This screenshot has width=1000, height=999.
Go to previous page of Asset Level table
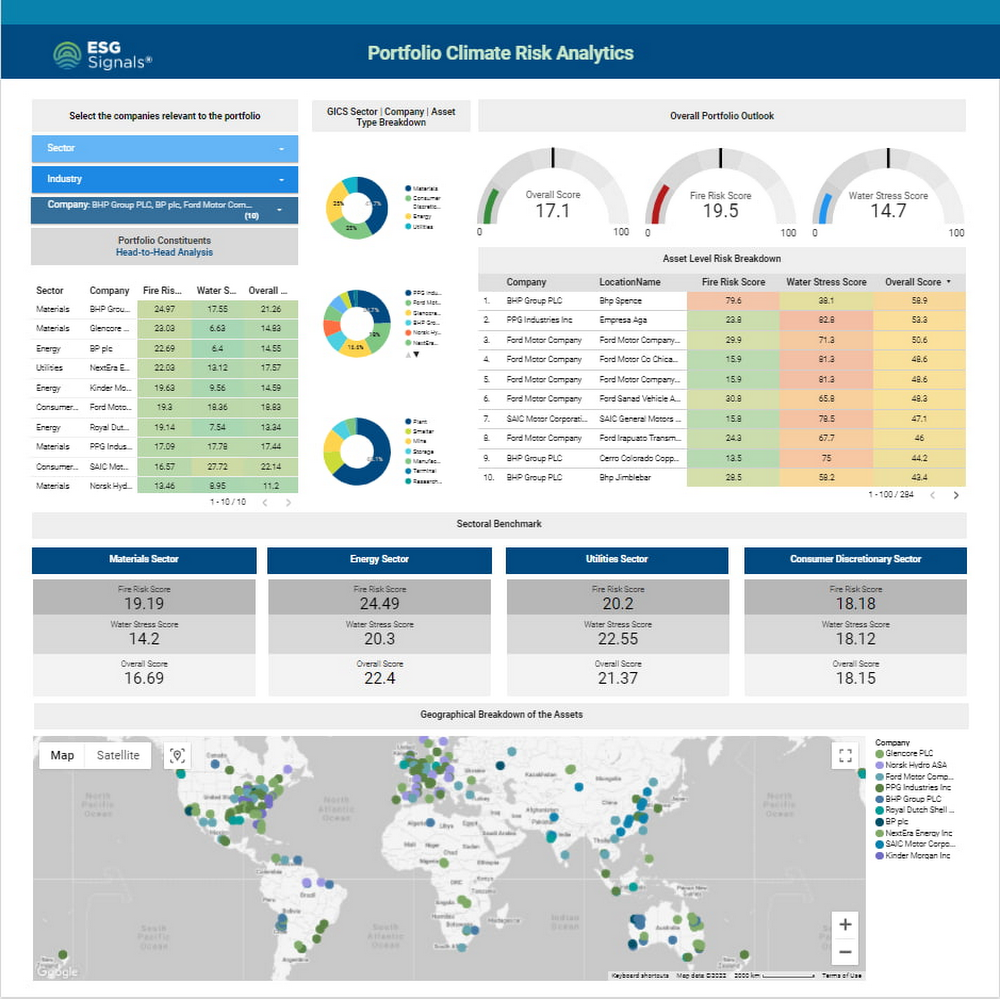(x=933, y=495)
